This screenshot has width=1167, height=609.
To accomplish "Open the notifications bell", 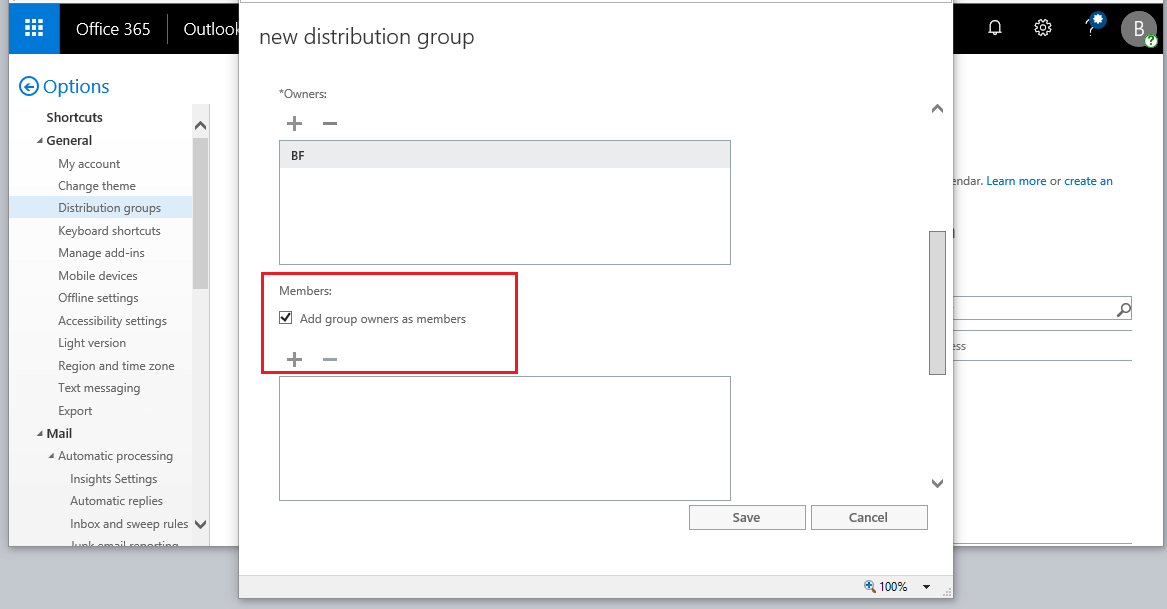I will pyautogui.click(x=994, y=28).
